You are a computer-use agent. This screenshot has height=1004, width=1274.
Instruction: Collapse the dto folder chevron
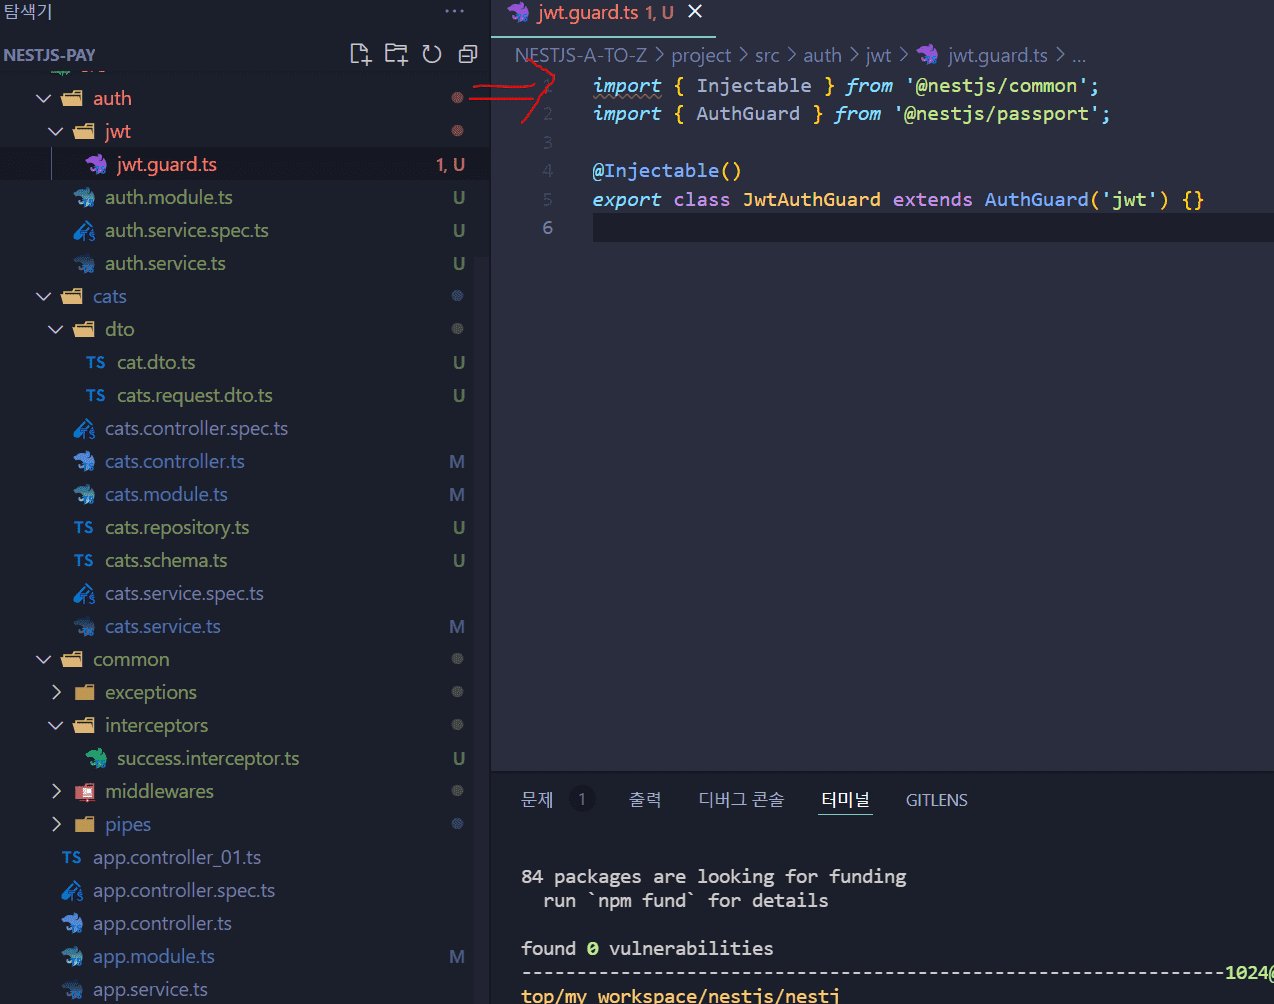pyautogui.click(x=56, y=329)
